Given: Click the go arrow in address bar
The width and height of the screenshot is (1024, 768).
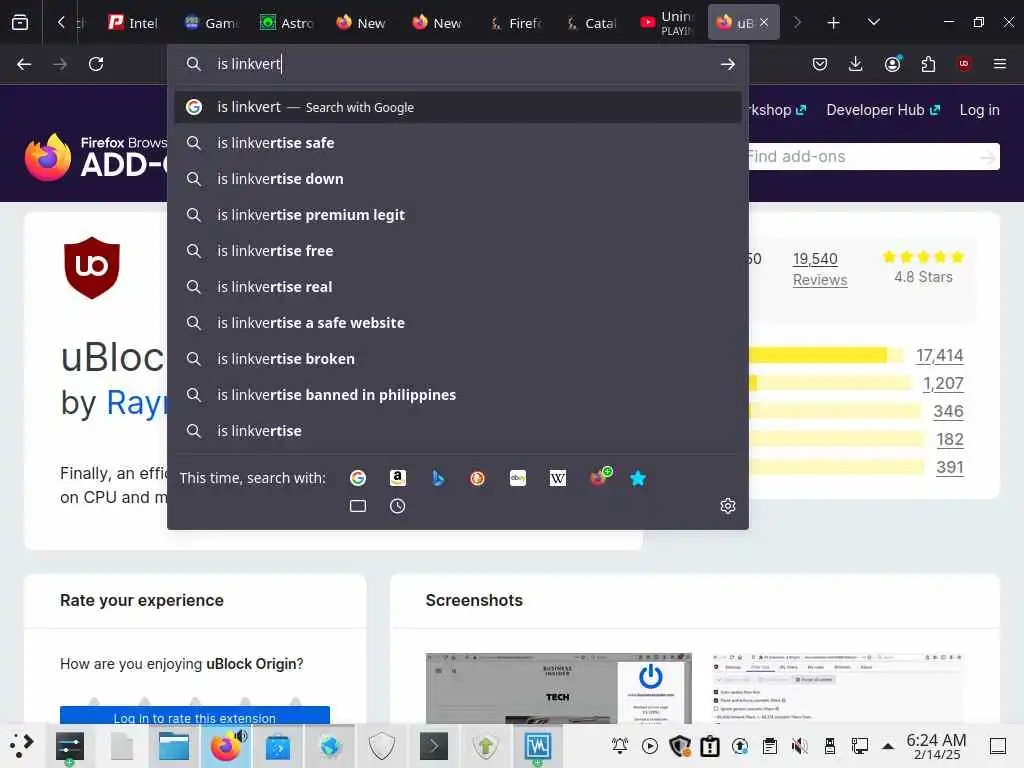Looking at the screenshot, I should [x=728, y=64].
